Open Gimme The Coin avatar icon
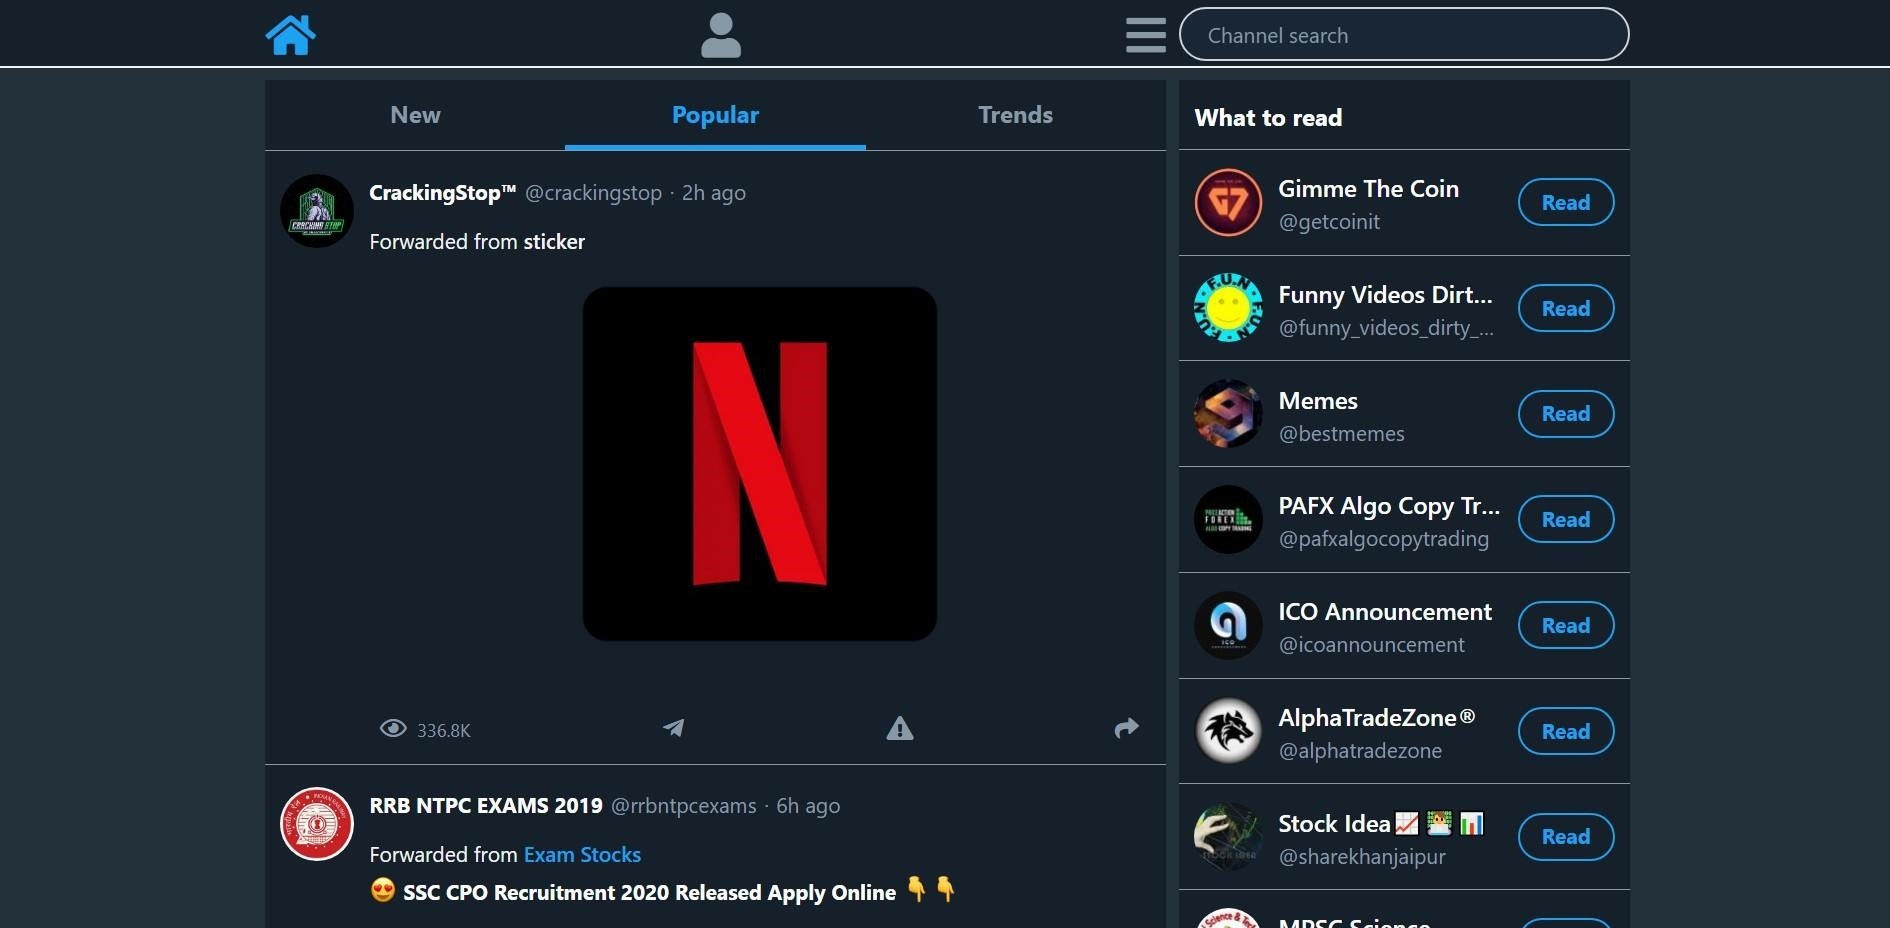The width and height of the screenshot is (1890, 928). [x=1228, y=203]
